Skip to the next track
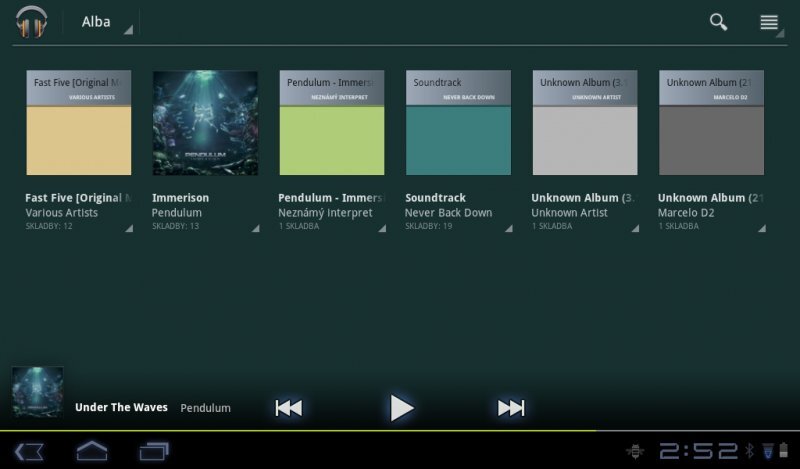 [x=511, y=407]
